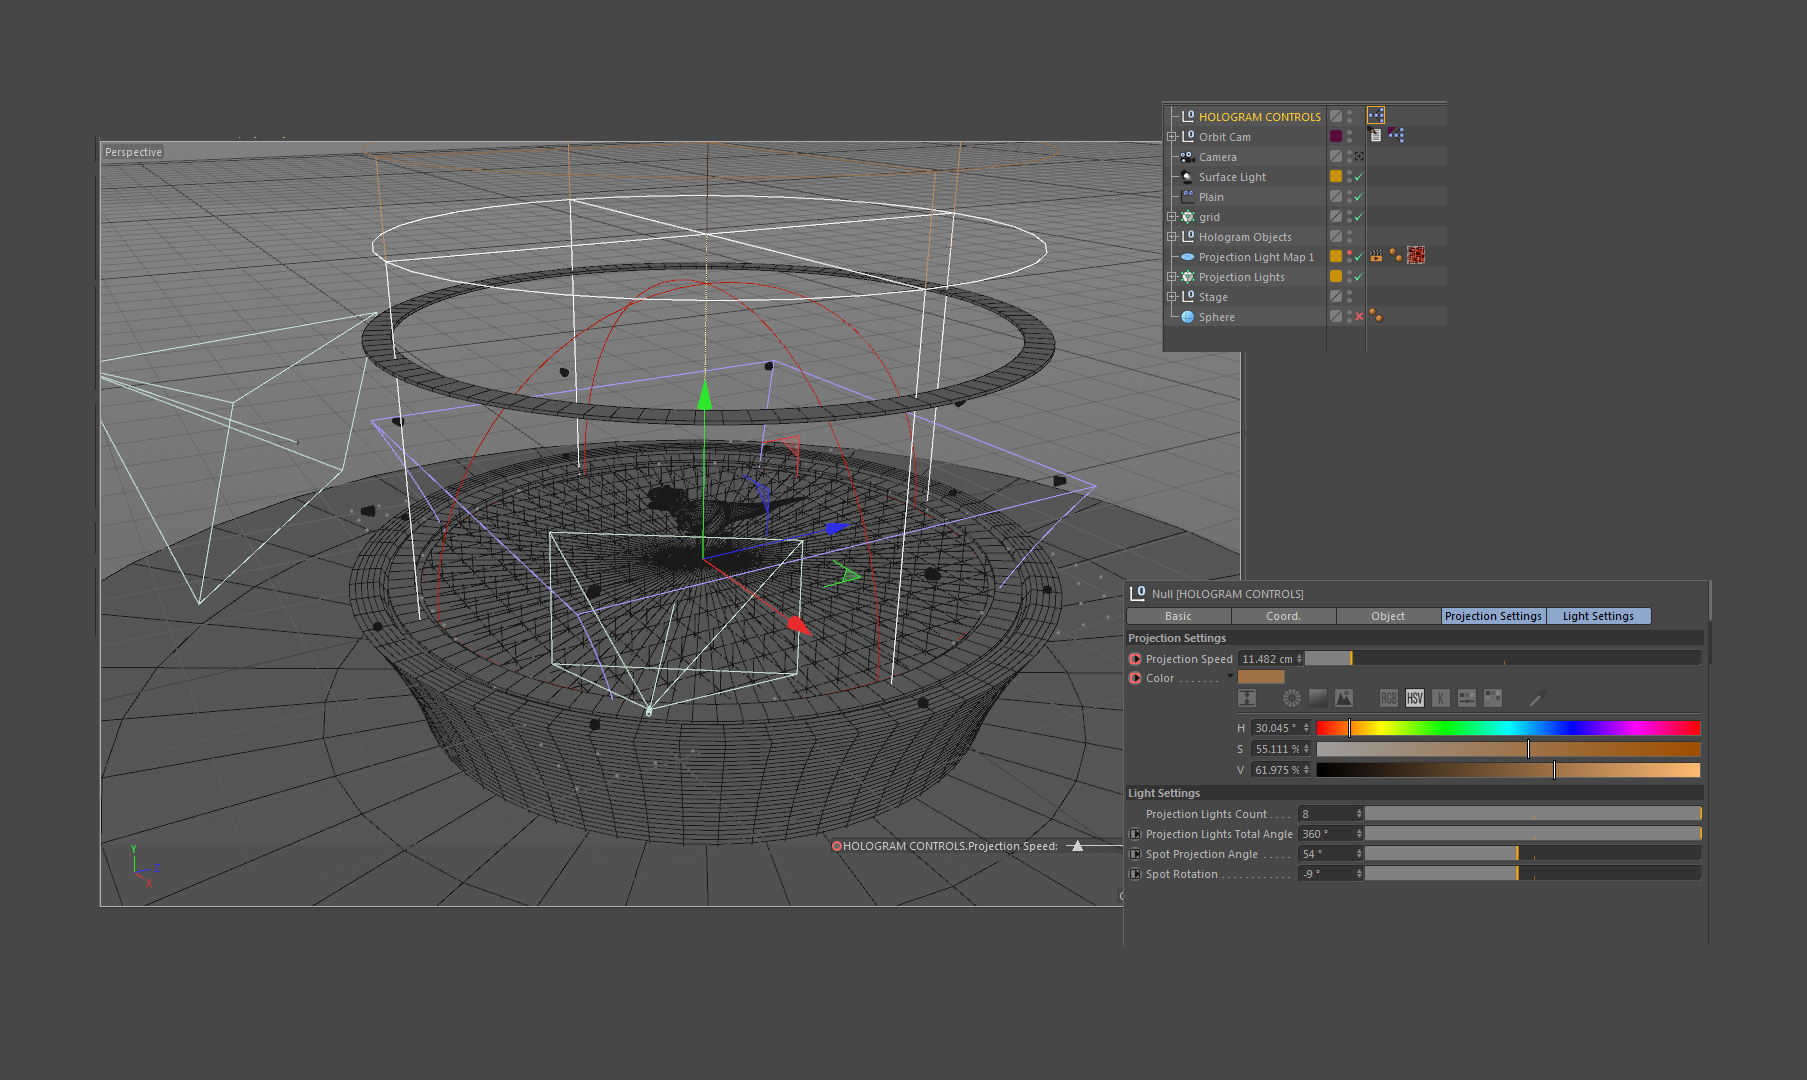Click the brown Color swatch

(1260, 677)
